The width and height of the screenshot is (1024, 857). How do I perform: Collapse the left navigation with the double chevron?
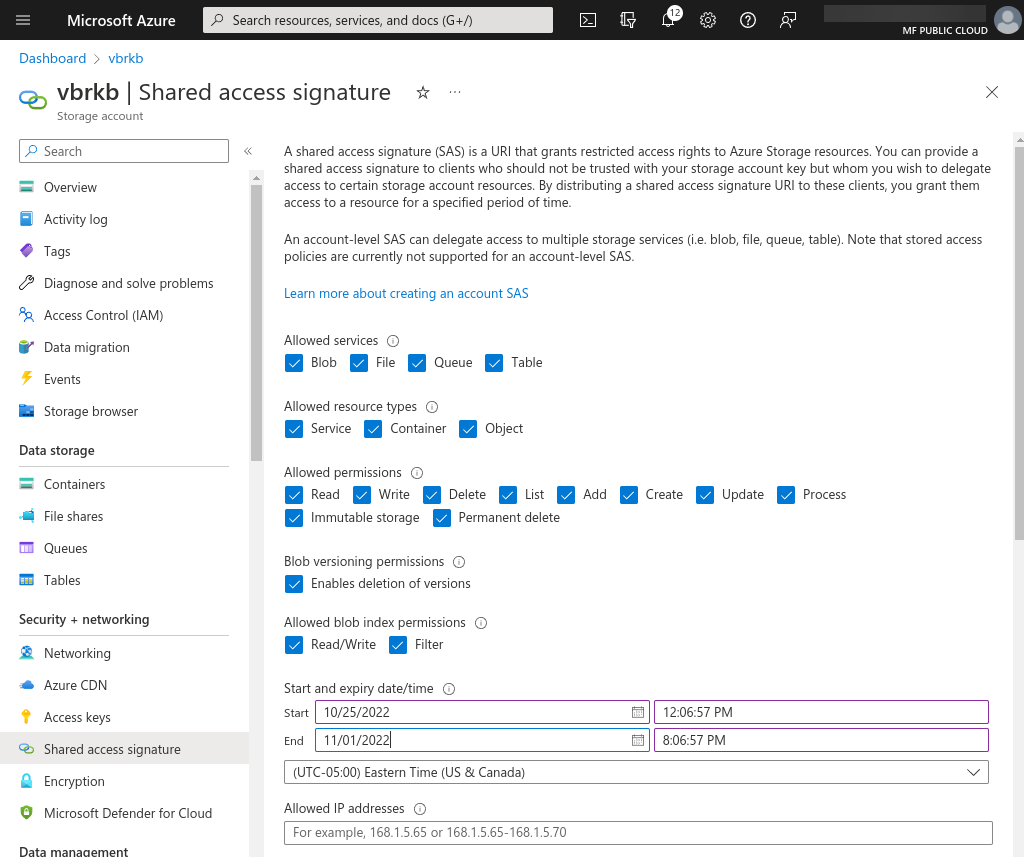coord(248,151)
